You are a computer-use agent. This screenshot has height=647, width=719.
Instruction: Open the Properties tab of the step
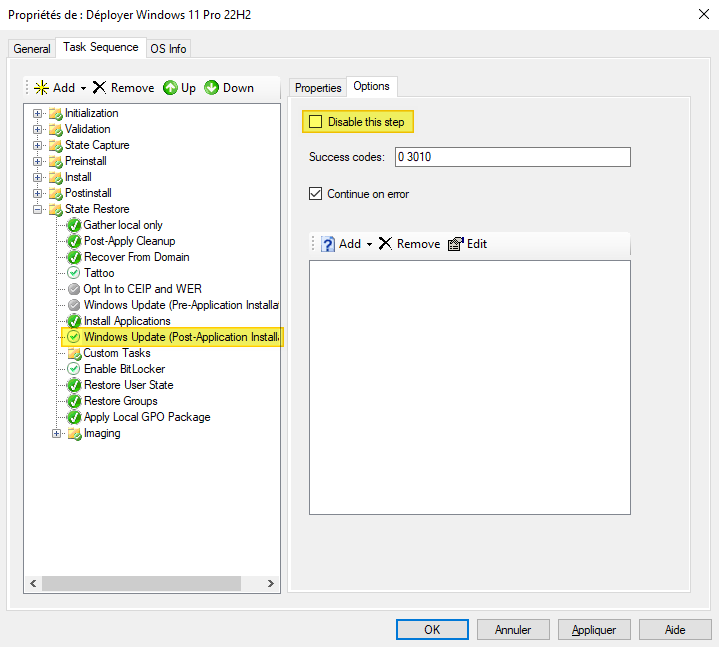[x=318, y=88]
